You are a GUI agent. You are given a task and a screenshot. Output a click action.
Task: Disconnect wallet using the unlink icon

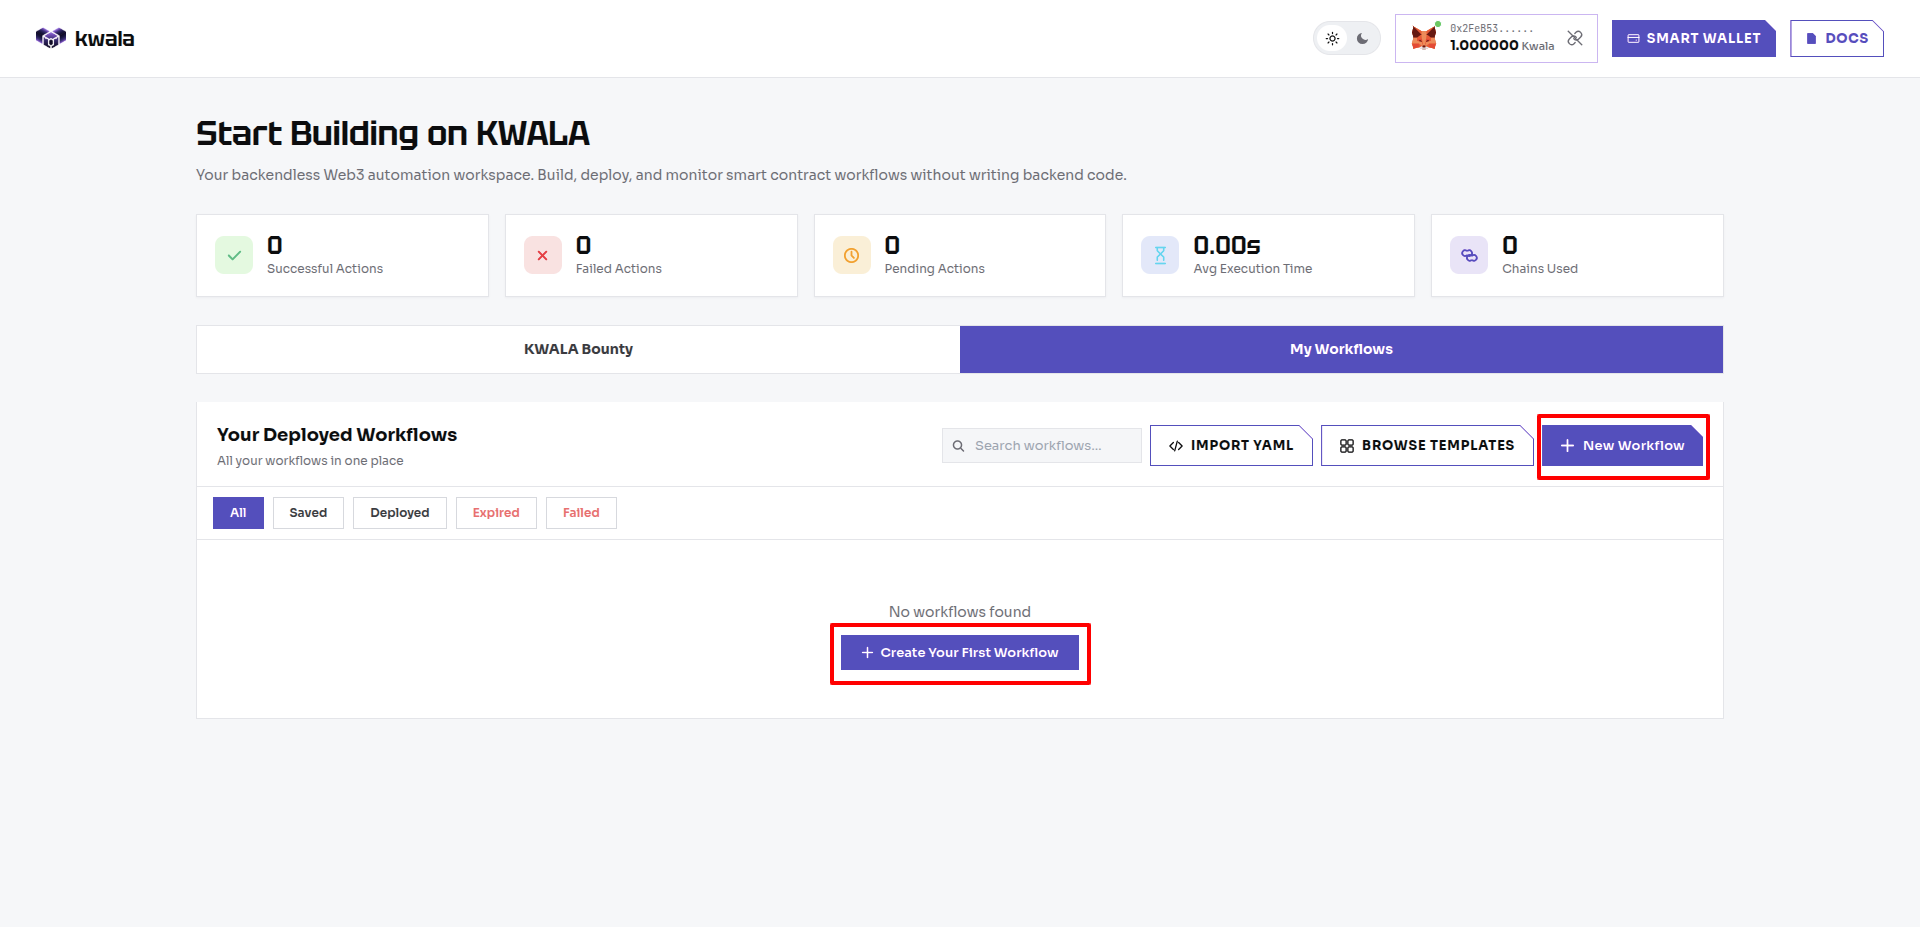coord(1575,38)
